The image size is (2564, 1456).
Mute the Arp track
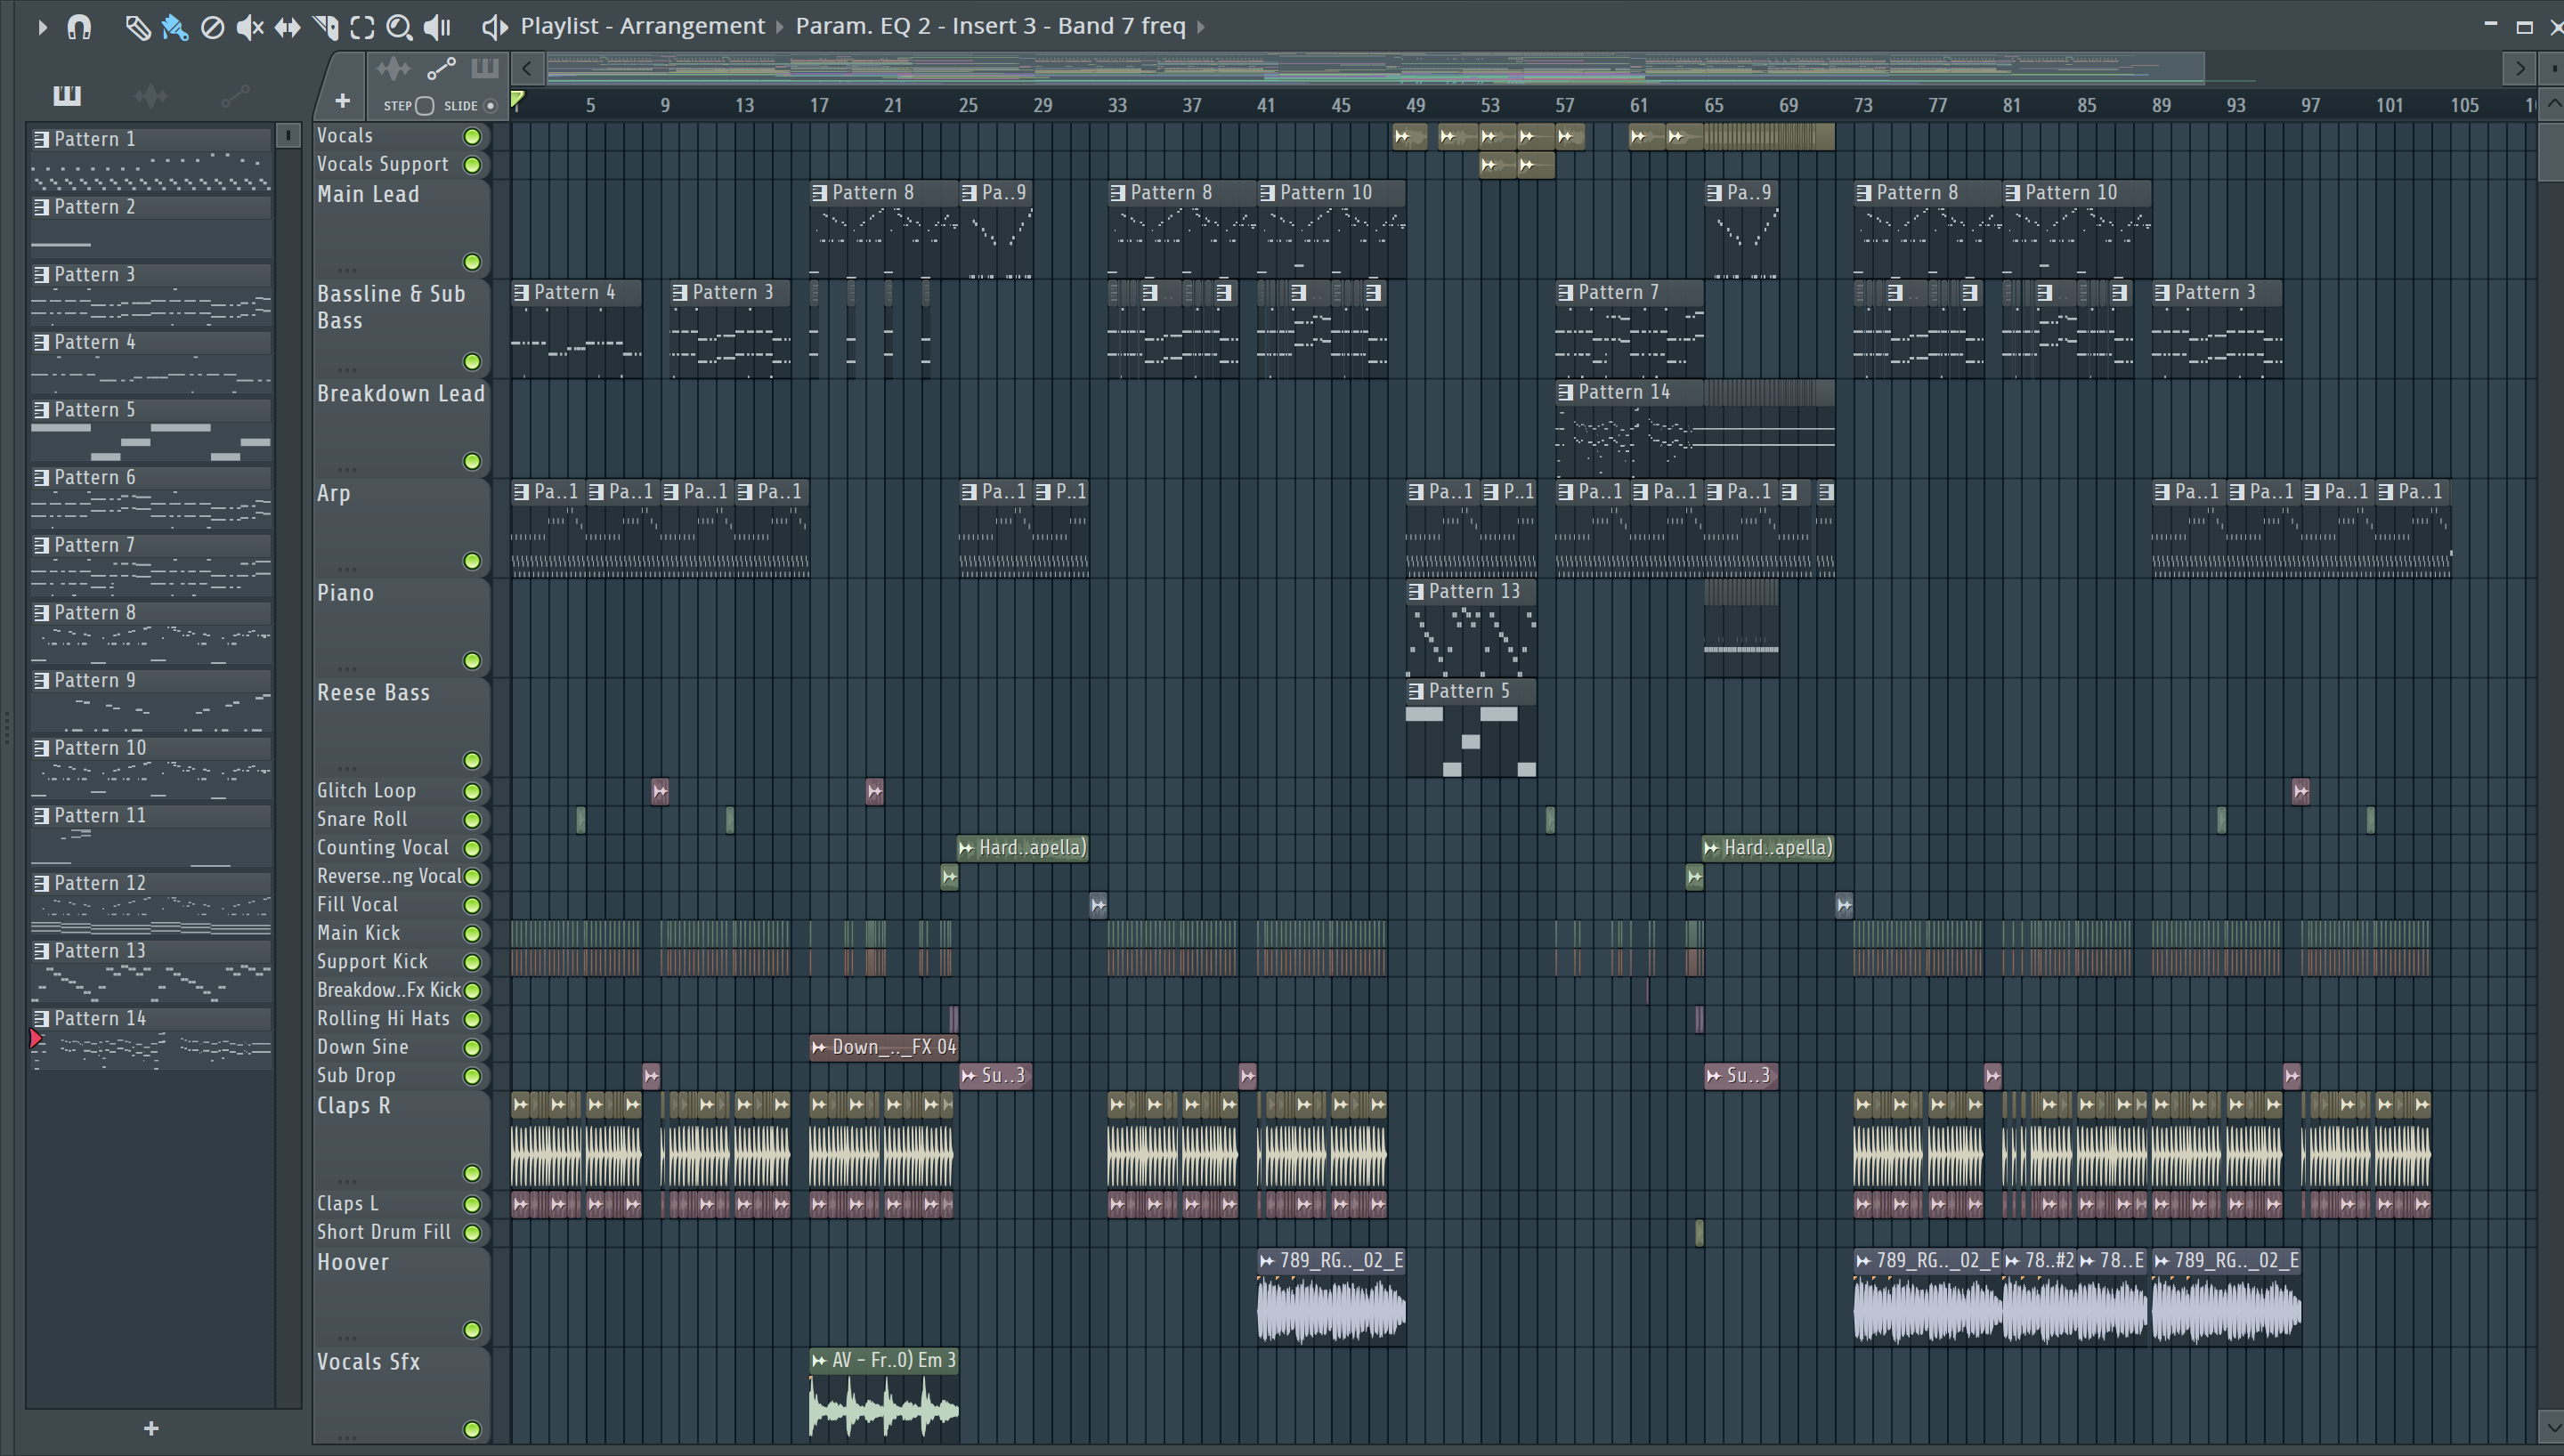472,561
